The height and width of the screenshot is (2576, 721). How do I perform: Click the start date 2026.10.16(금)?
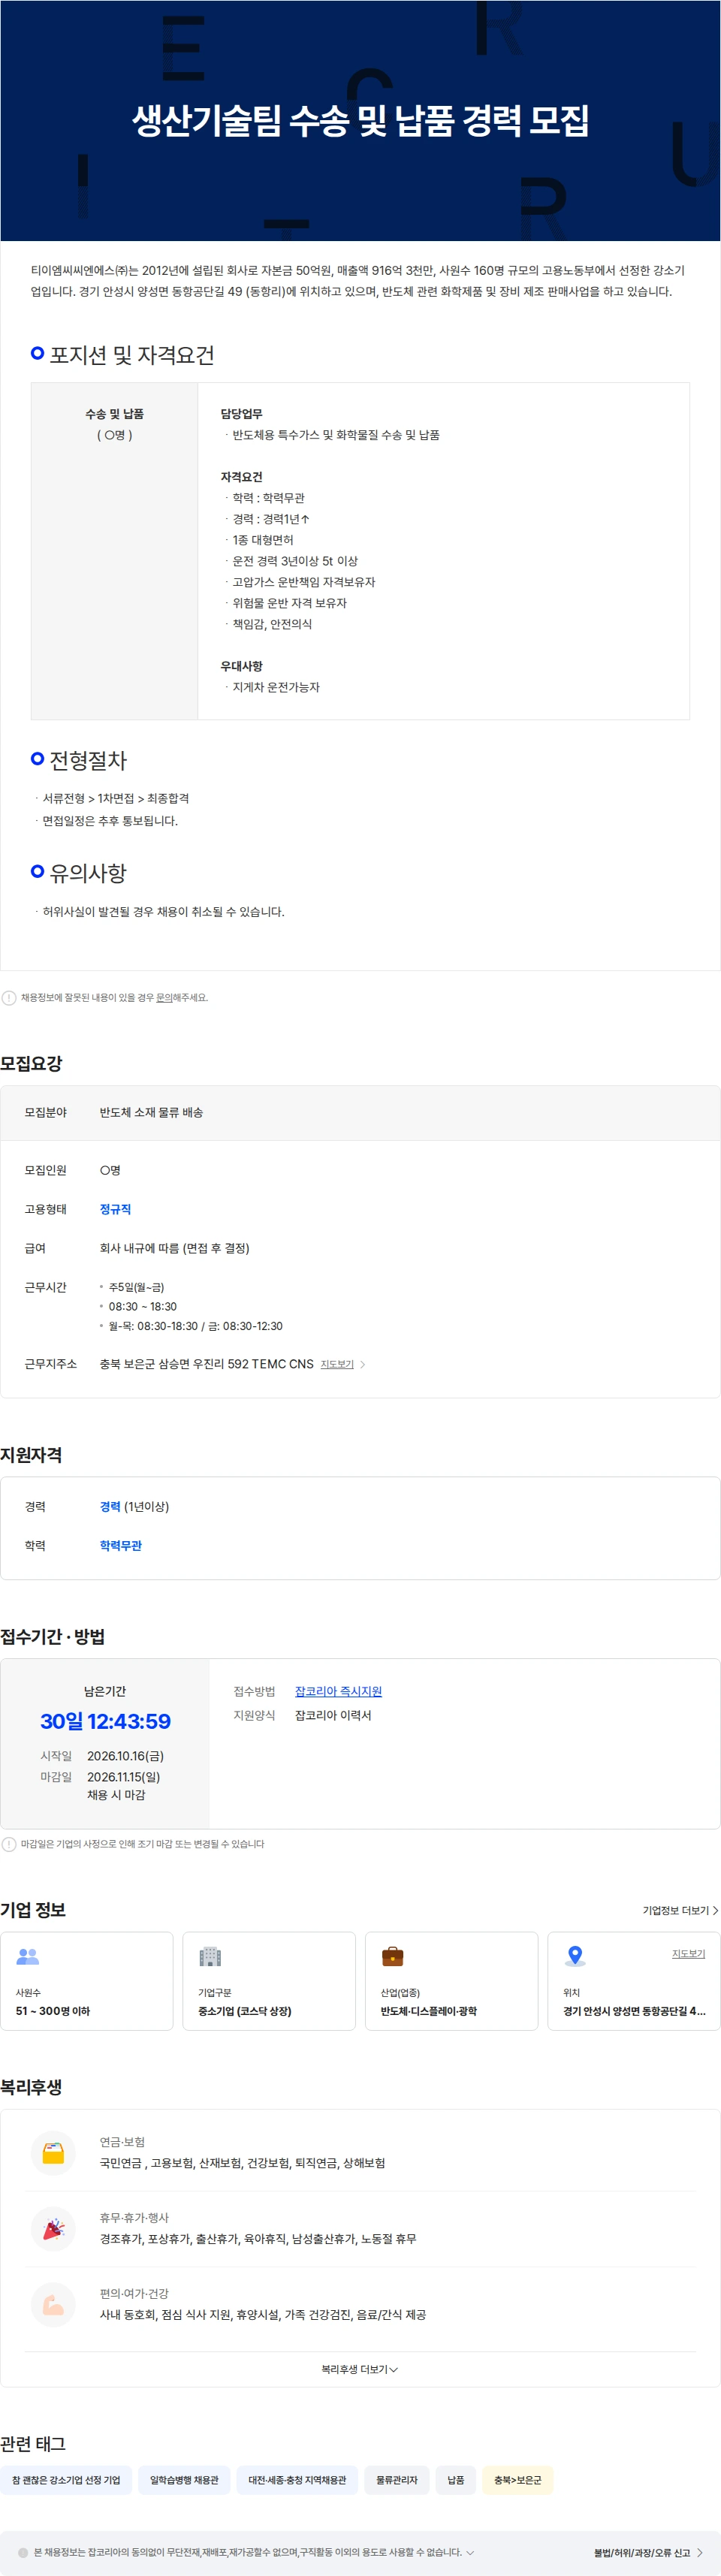coord(125,1756)
